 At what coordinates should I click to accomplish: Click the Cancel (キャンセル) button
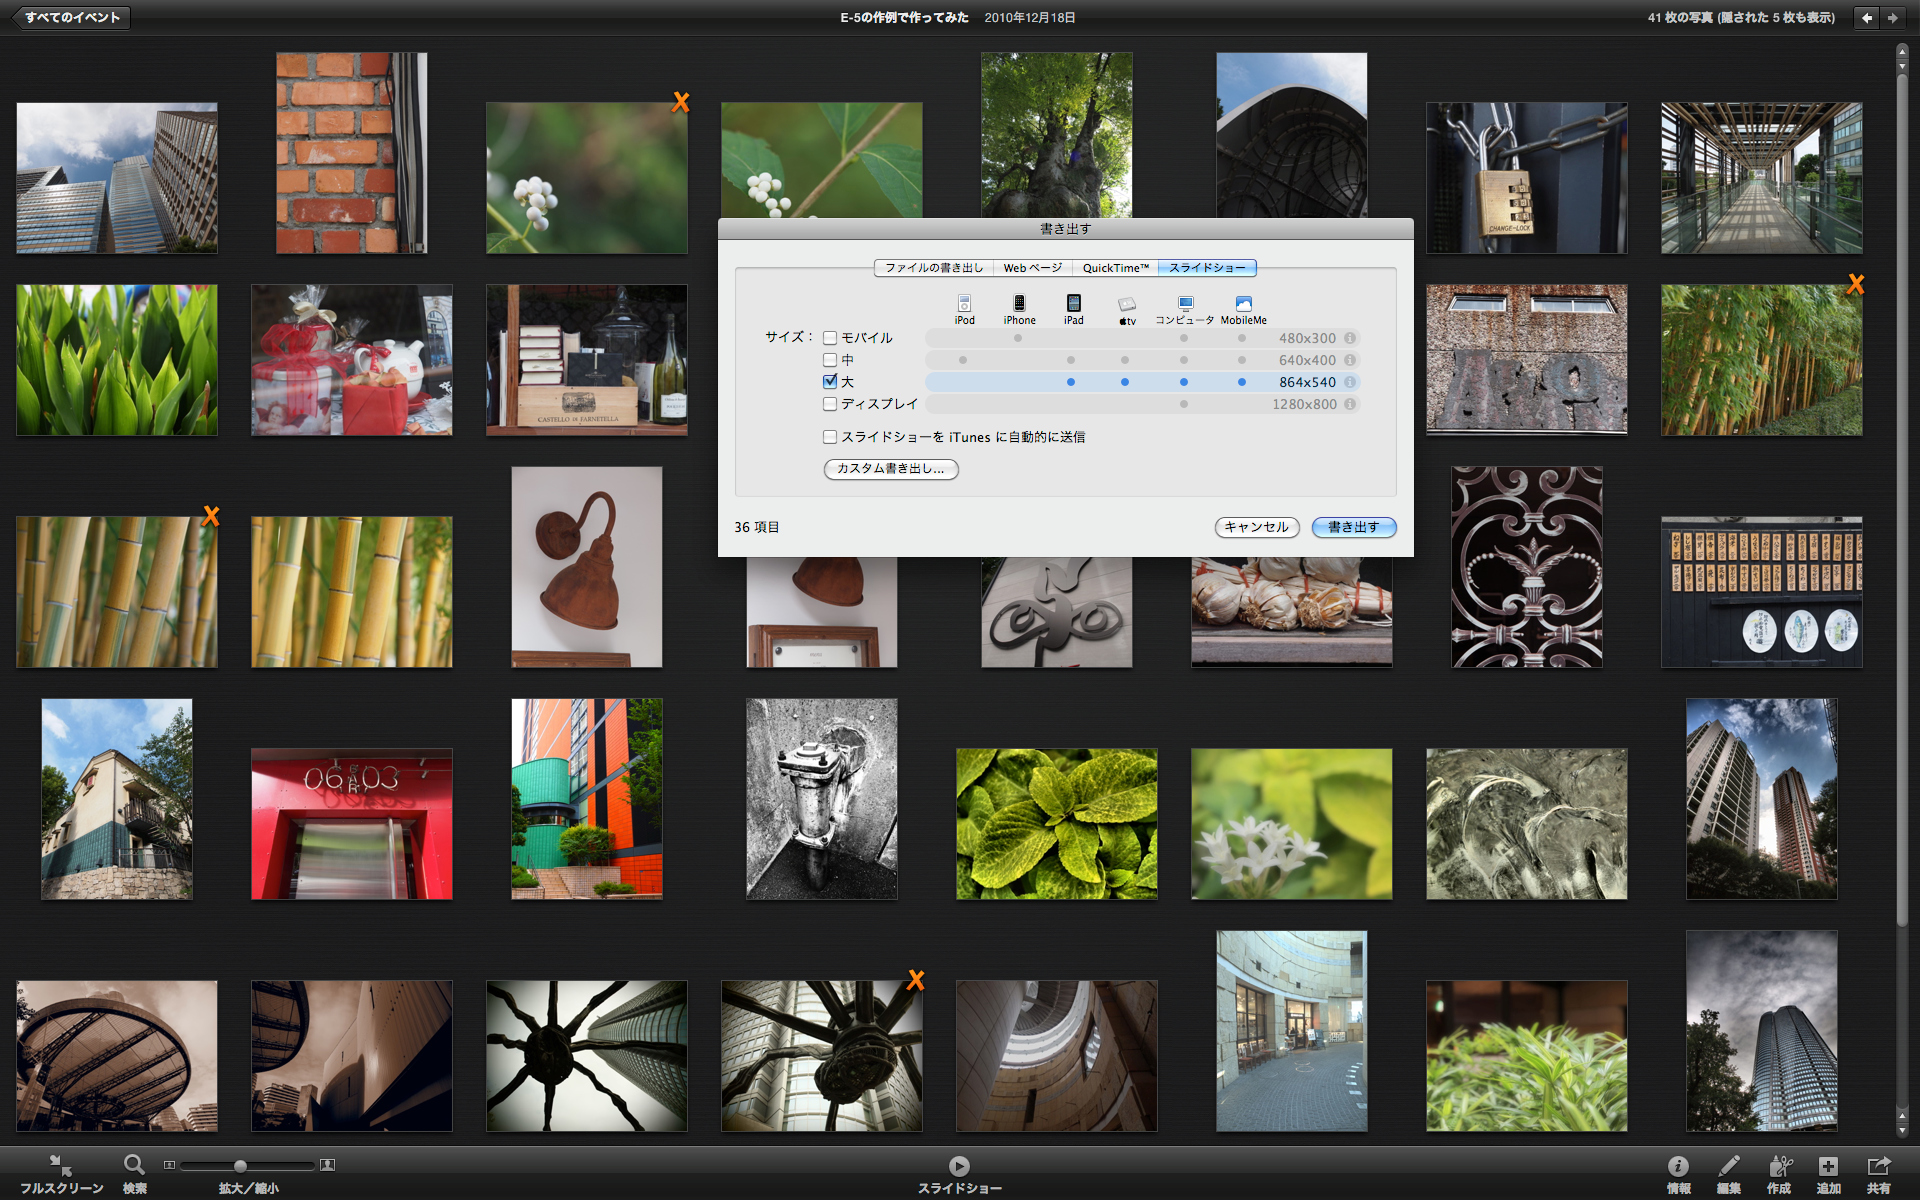pos(1256,527)
